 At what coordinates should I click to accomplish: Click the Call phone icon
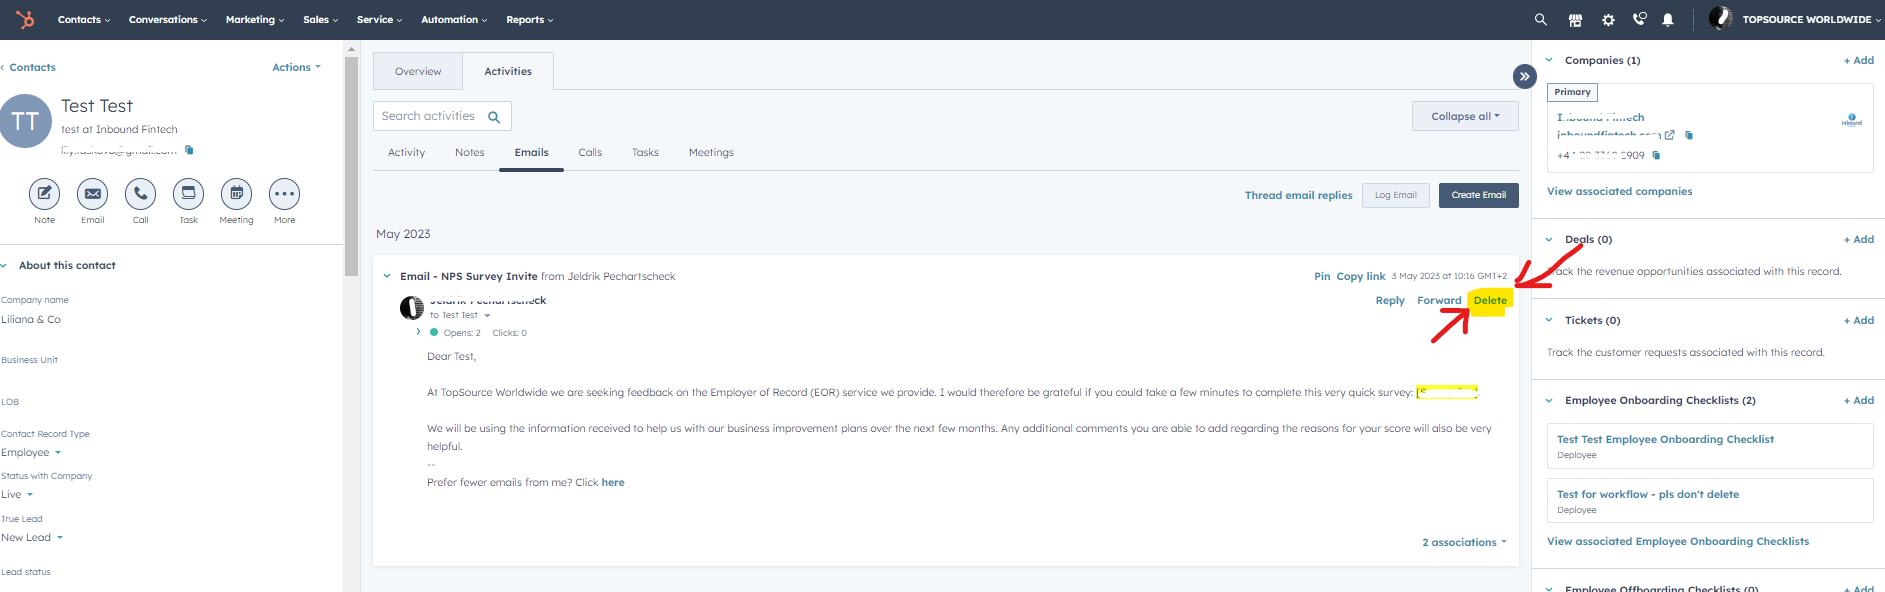click(x=140, y=194)
